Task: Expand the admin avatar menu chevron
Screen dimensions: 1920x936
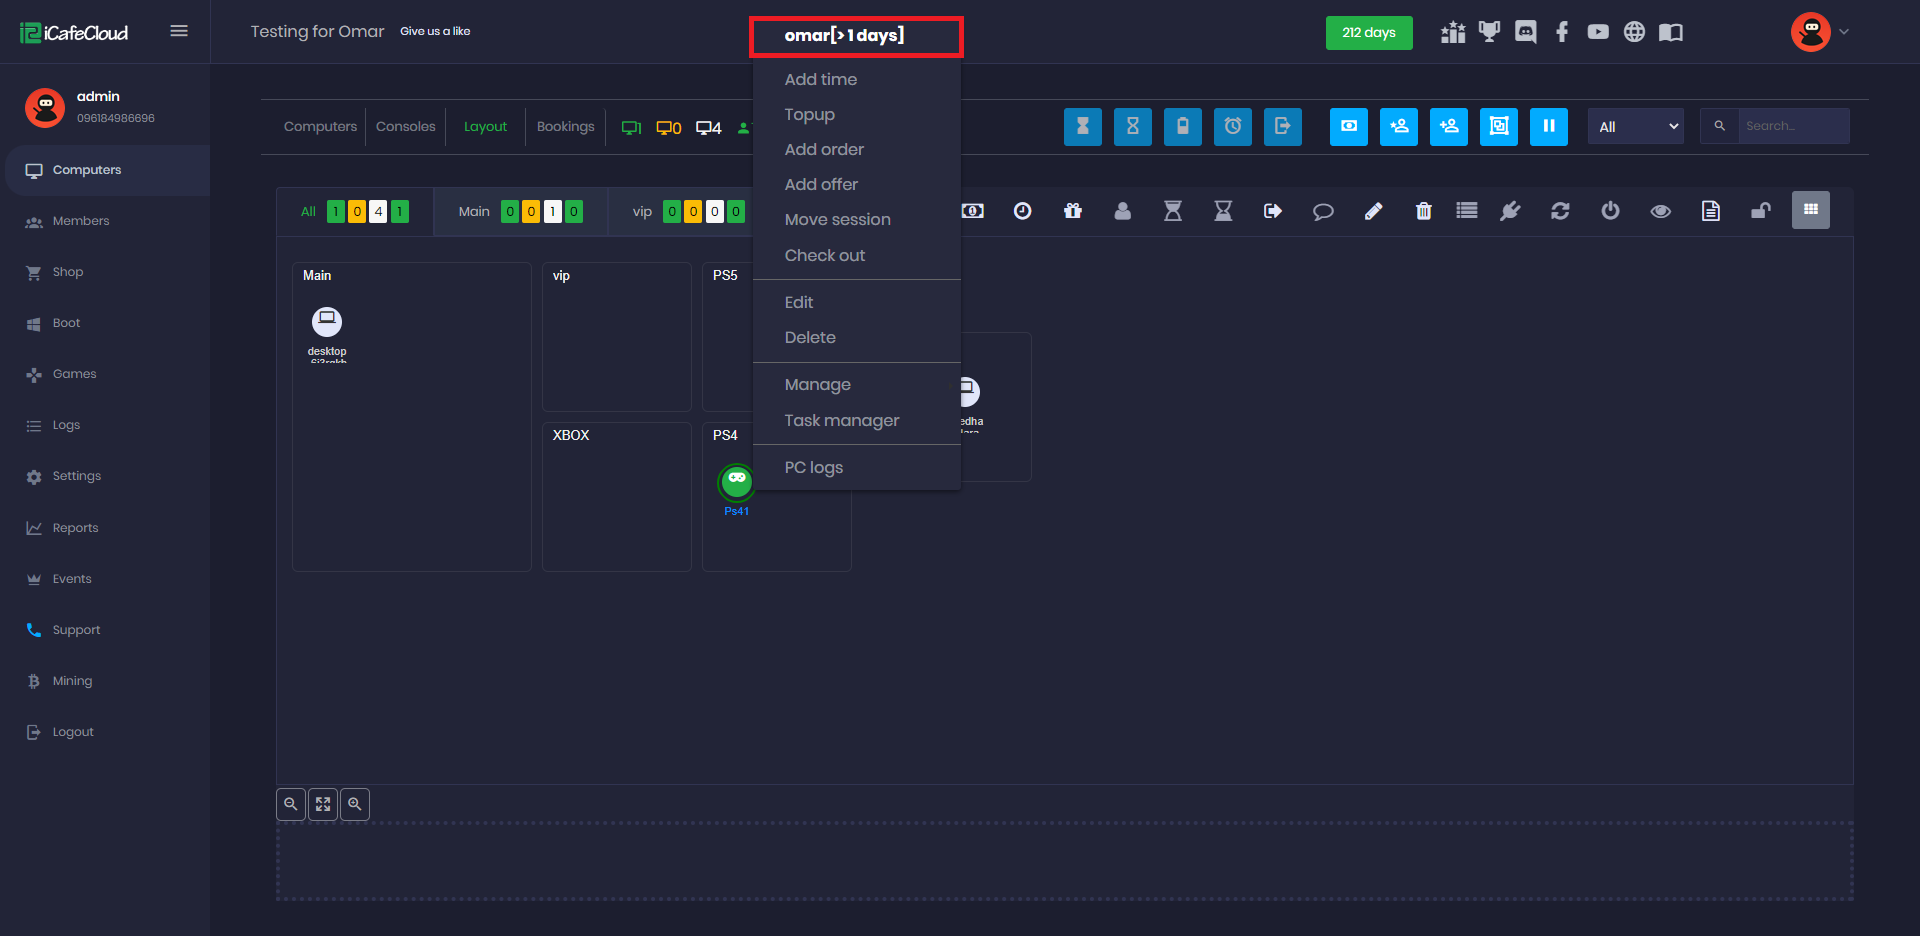Action: 1844,32
